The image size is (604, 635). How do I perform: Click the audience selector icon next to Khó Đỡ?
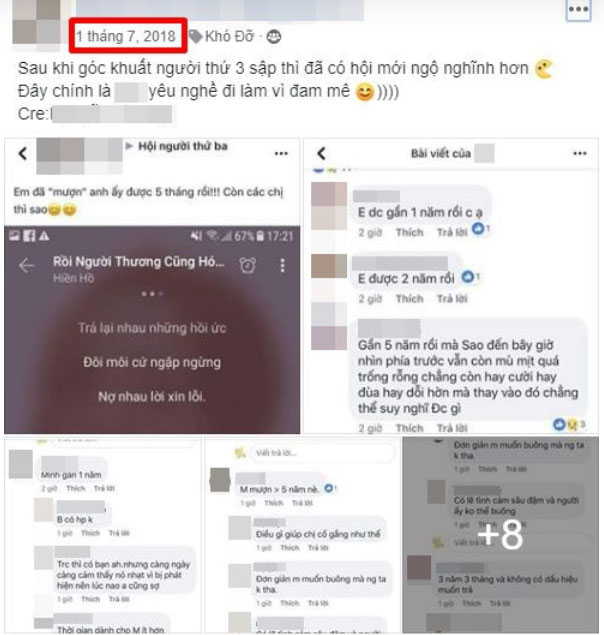click(x=274, y=37)
